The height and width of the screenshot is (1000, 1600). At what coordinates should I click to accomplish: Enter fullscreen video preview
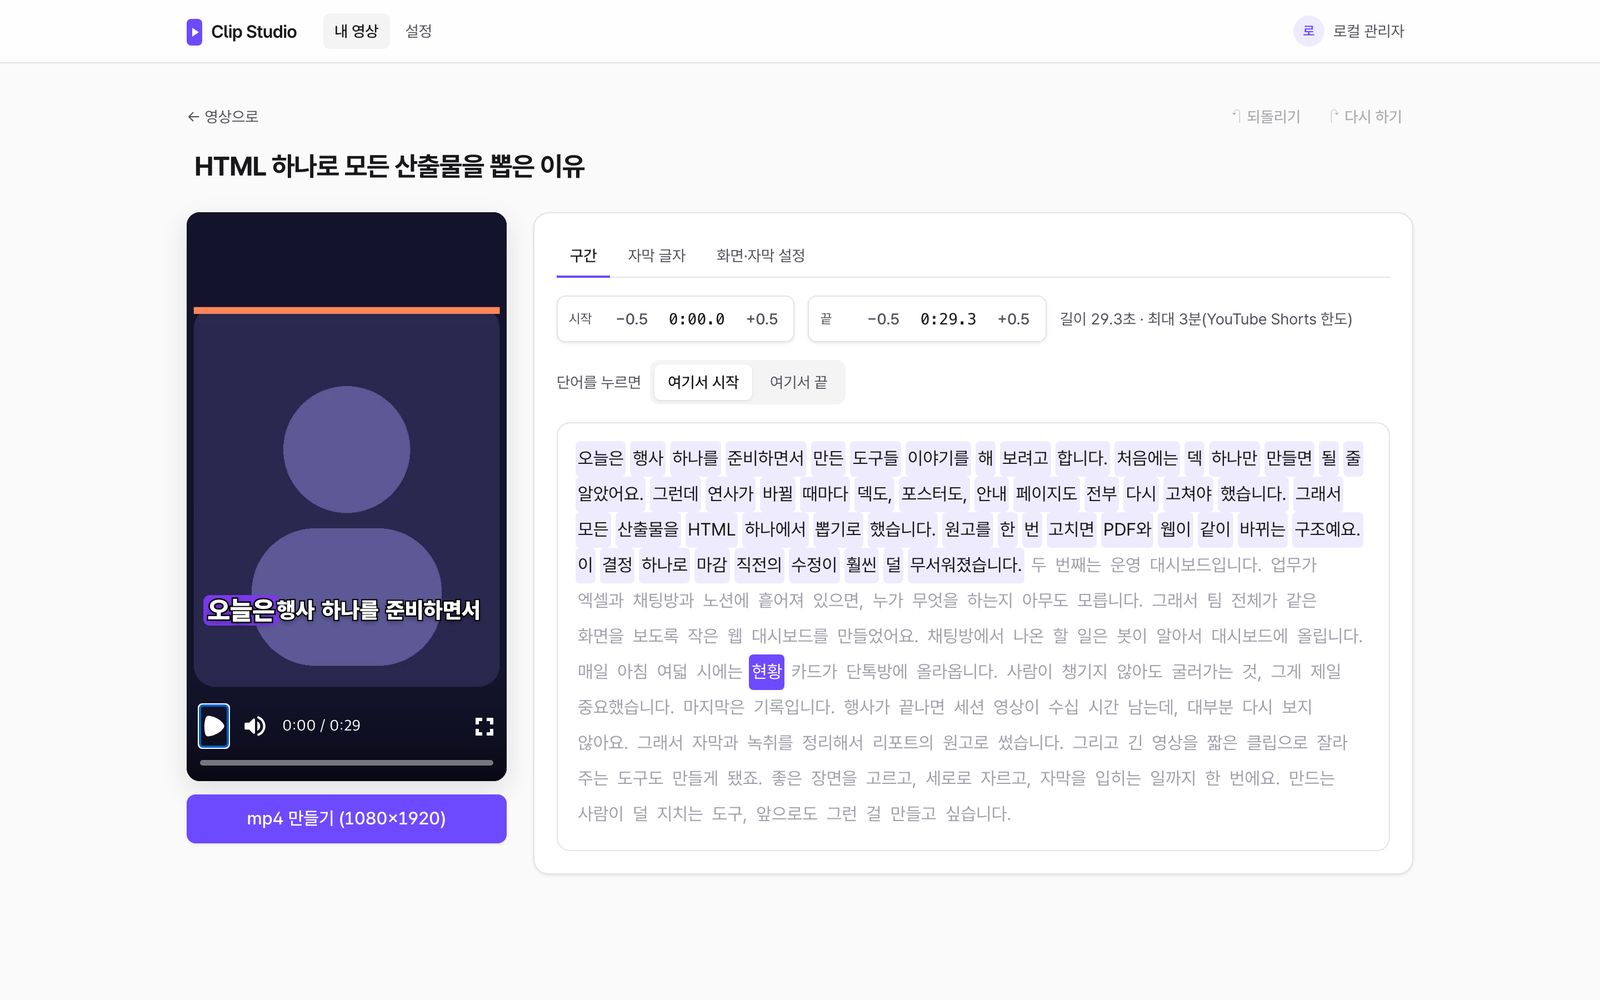coord(484,726)
